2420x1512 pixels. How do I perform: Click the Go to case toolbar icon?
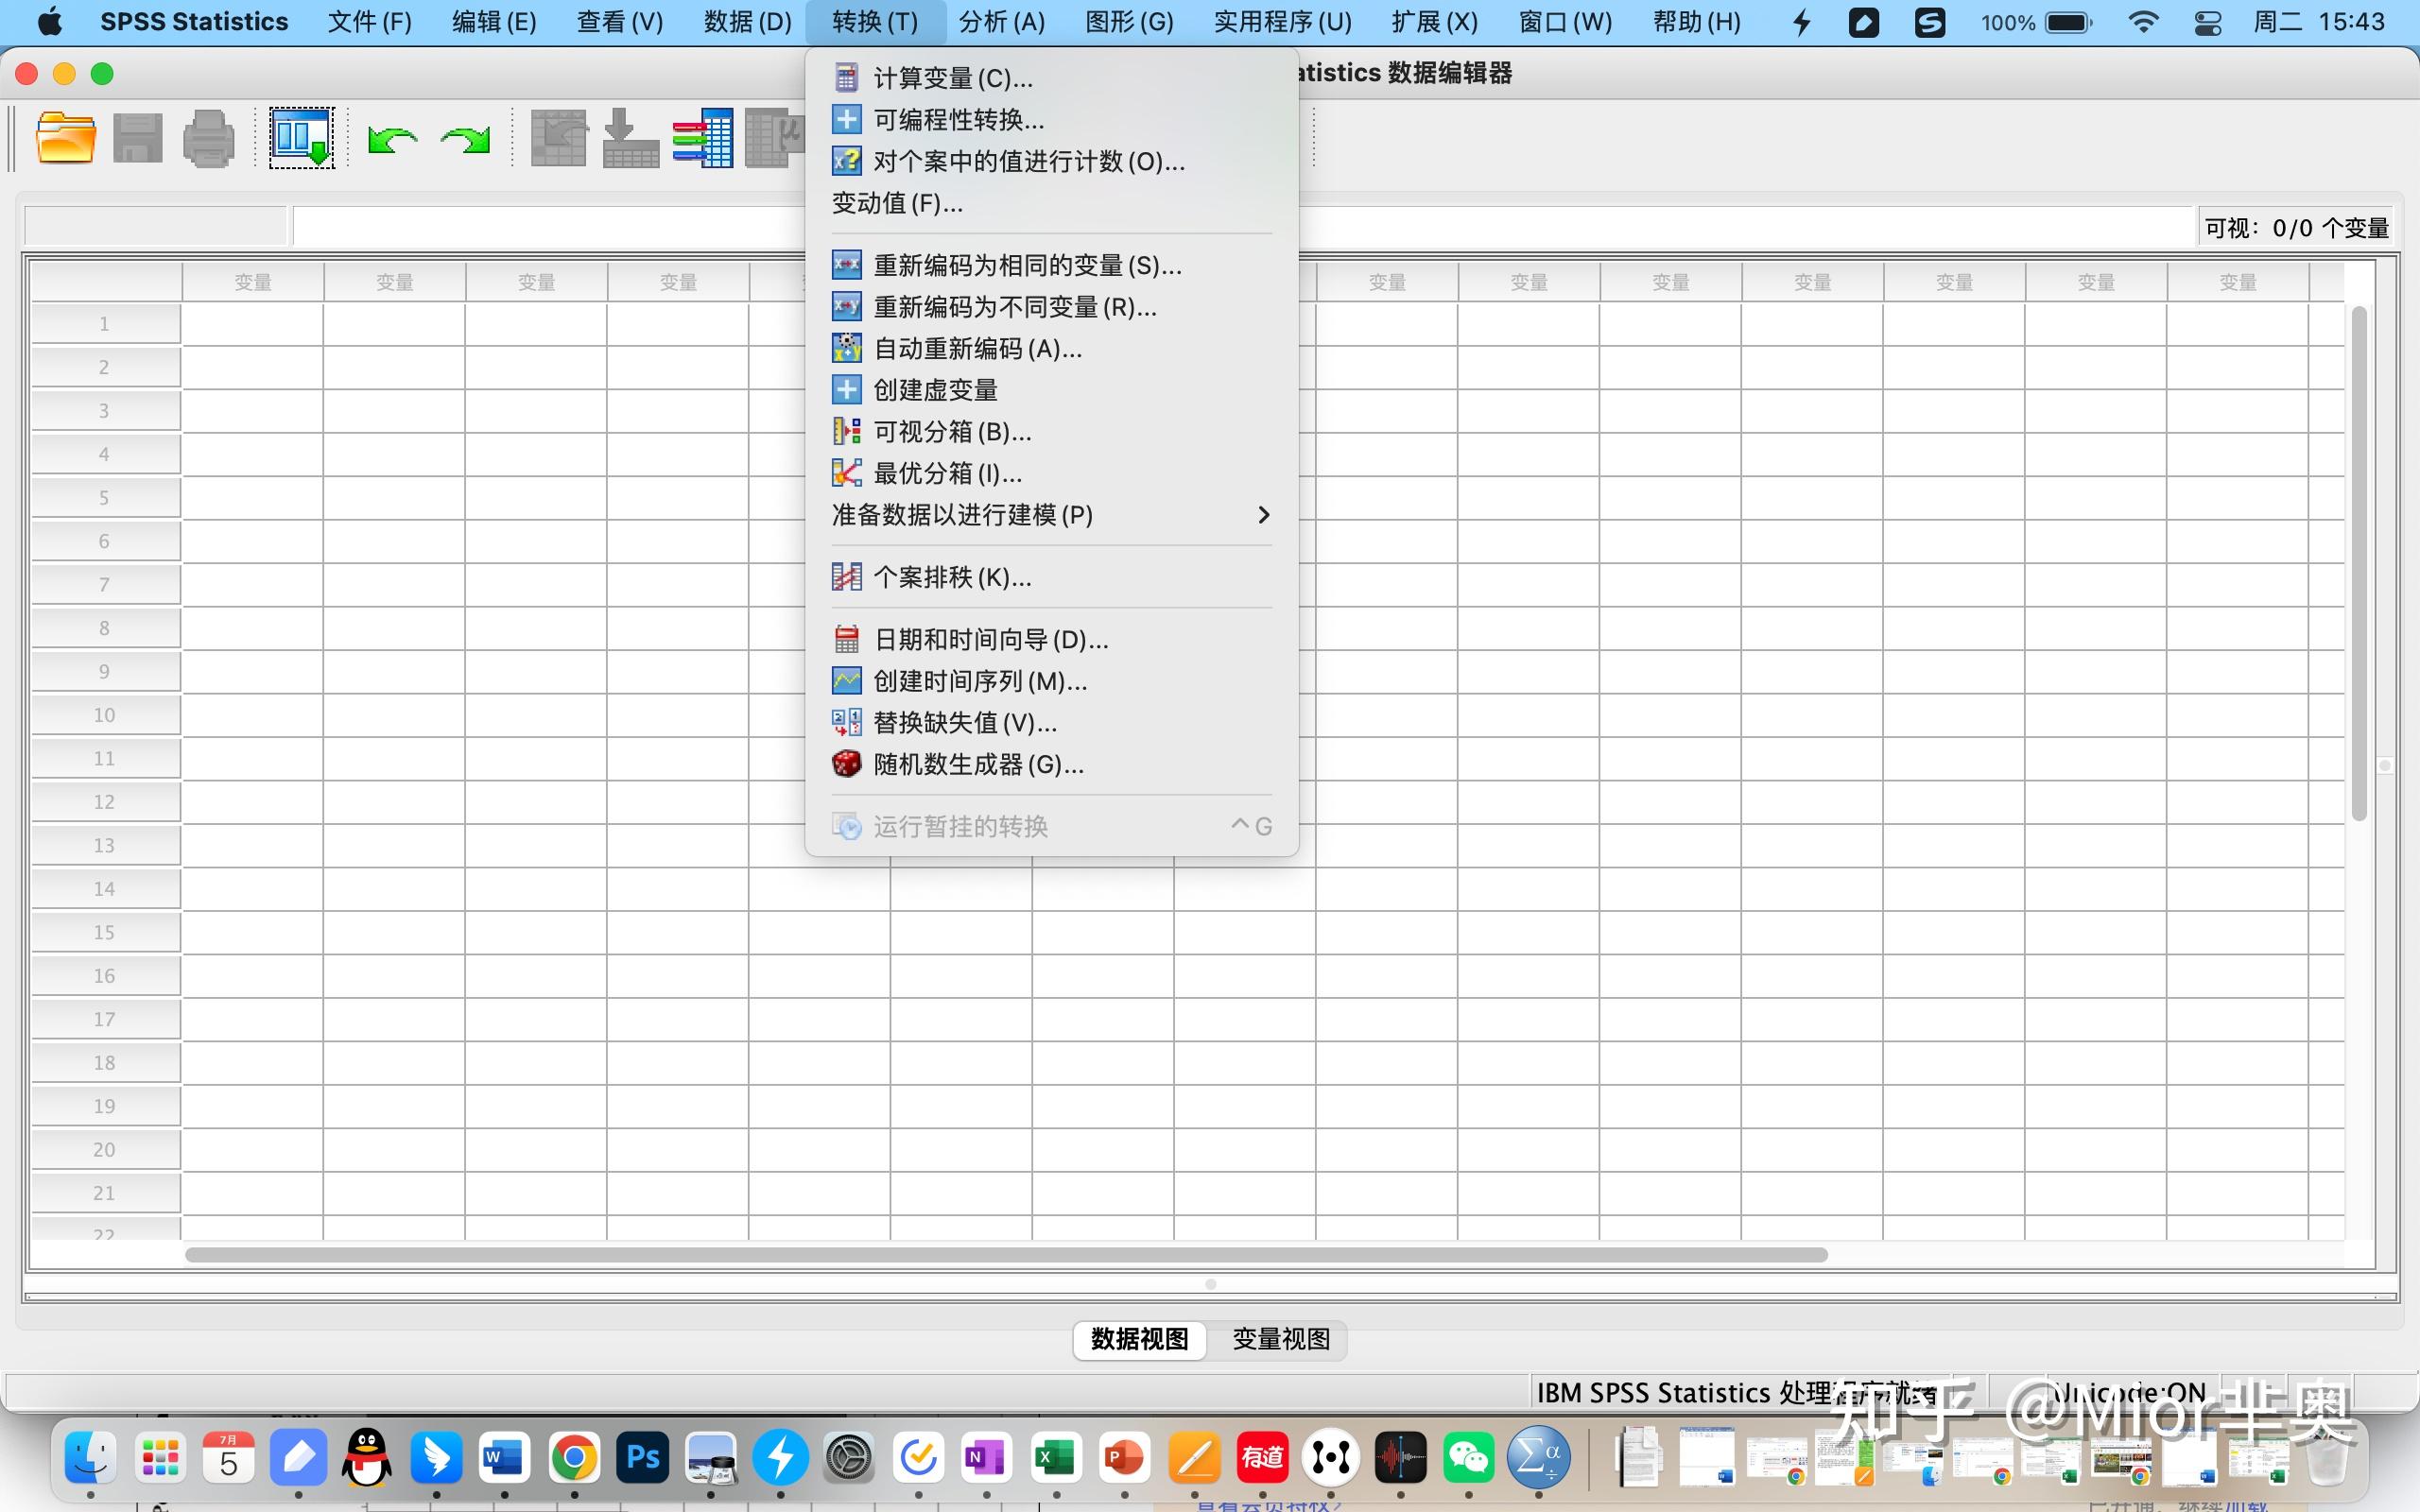[558, 138]
